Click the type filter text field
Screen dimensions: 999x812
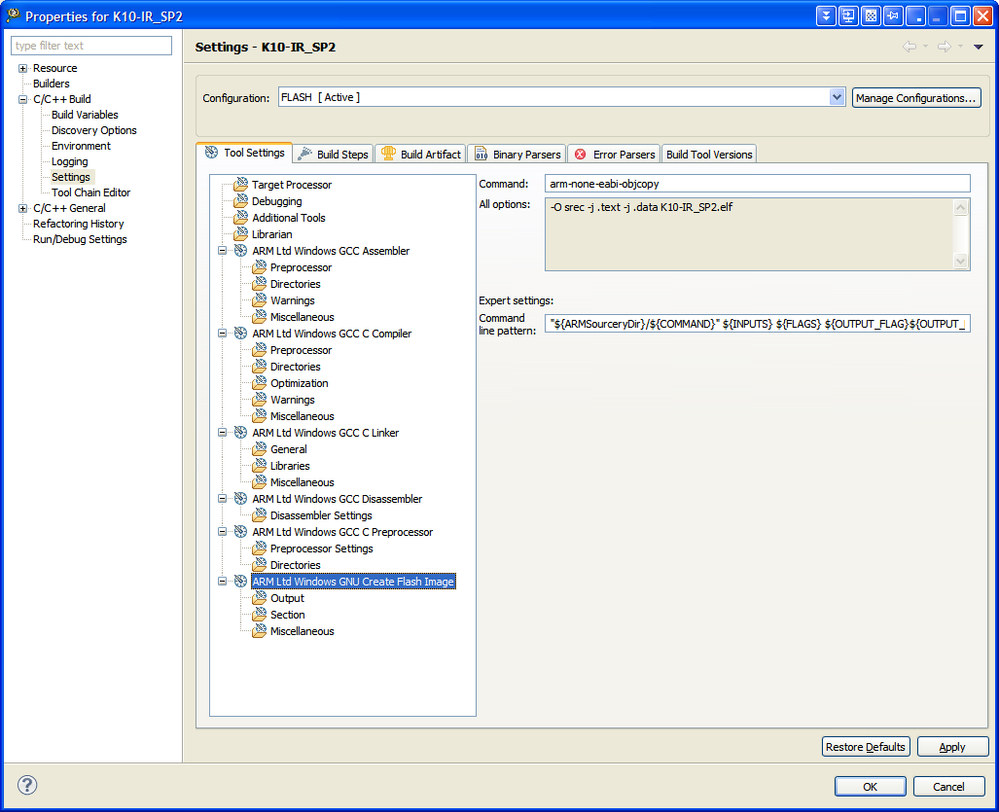[91, 45]
